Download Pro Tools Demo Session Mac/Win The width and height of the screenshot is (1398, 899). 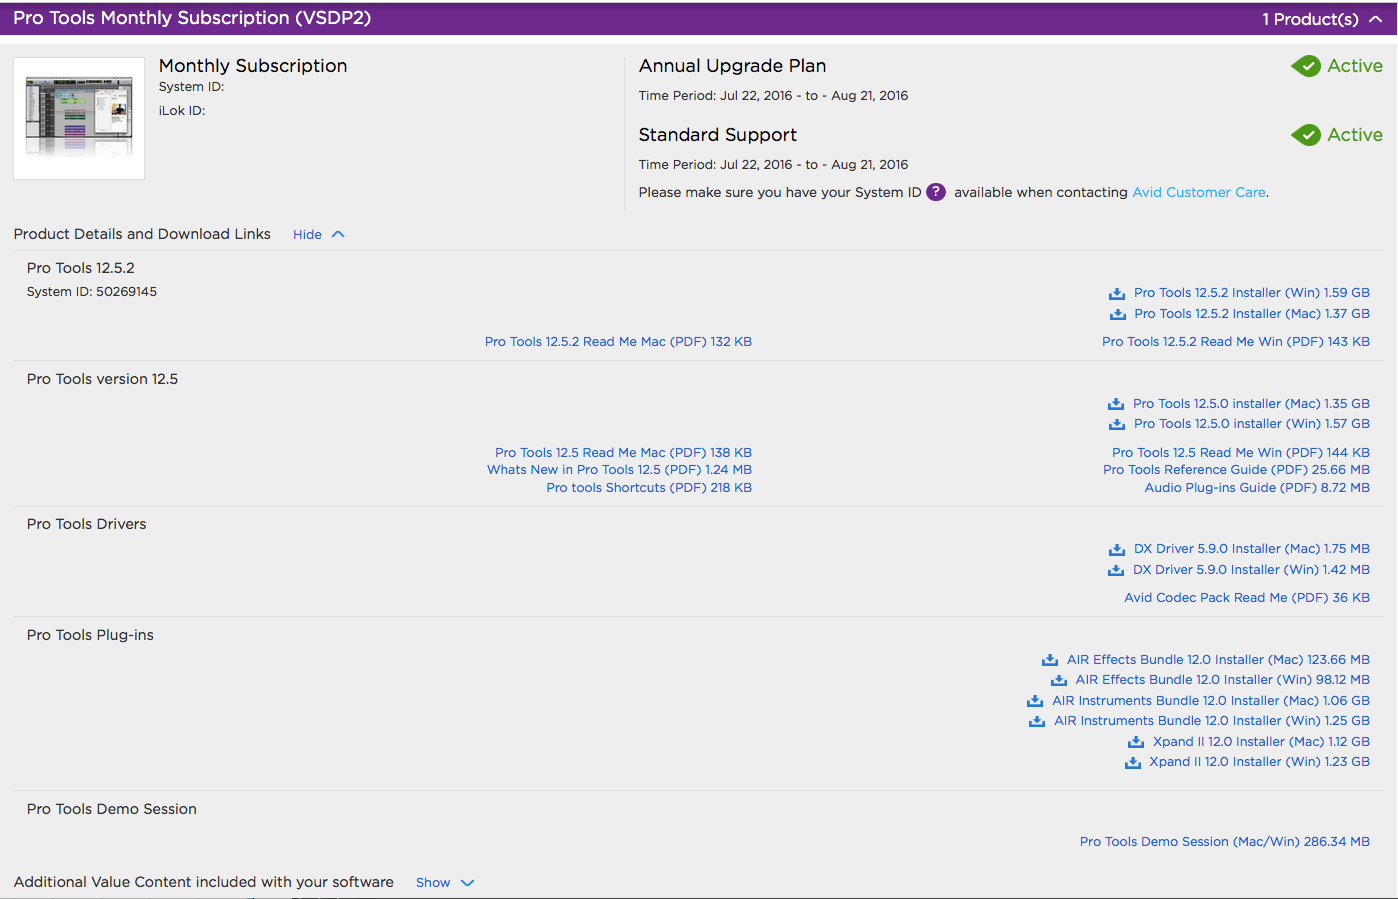[1224, 842]
